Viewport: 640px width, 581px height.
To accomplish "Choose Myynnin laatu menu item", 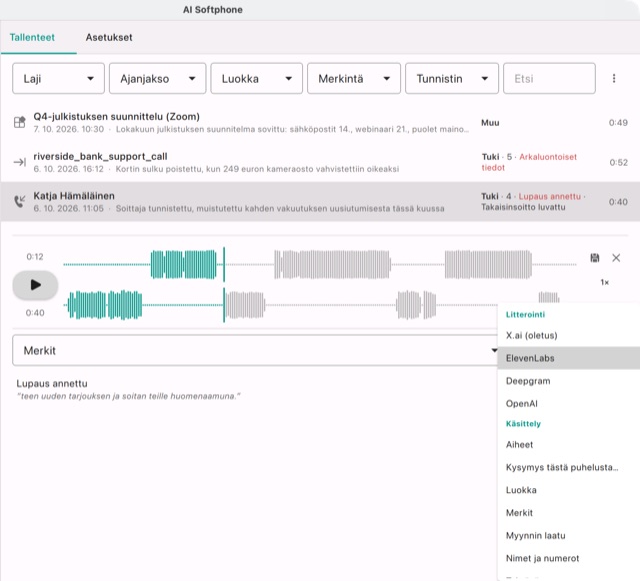I will click(569, 535).
